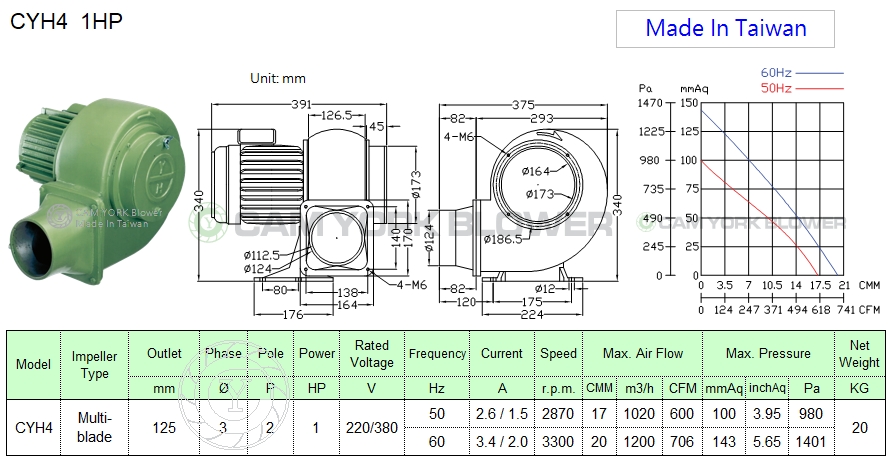Select the 'CYH4 1HP' title heading
This screenshot has width=890, height=466.
point(66,22)
